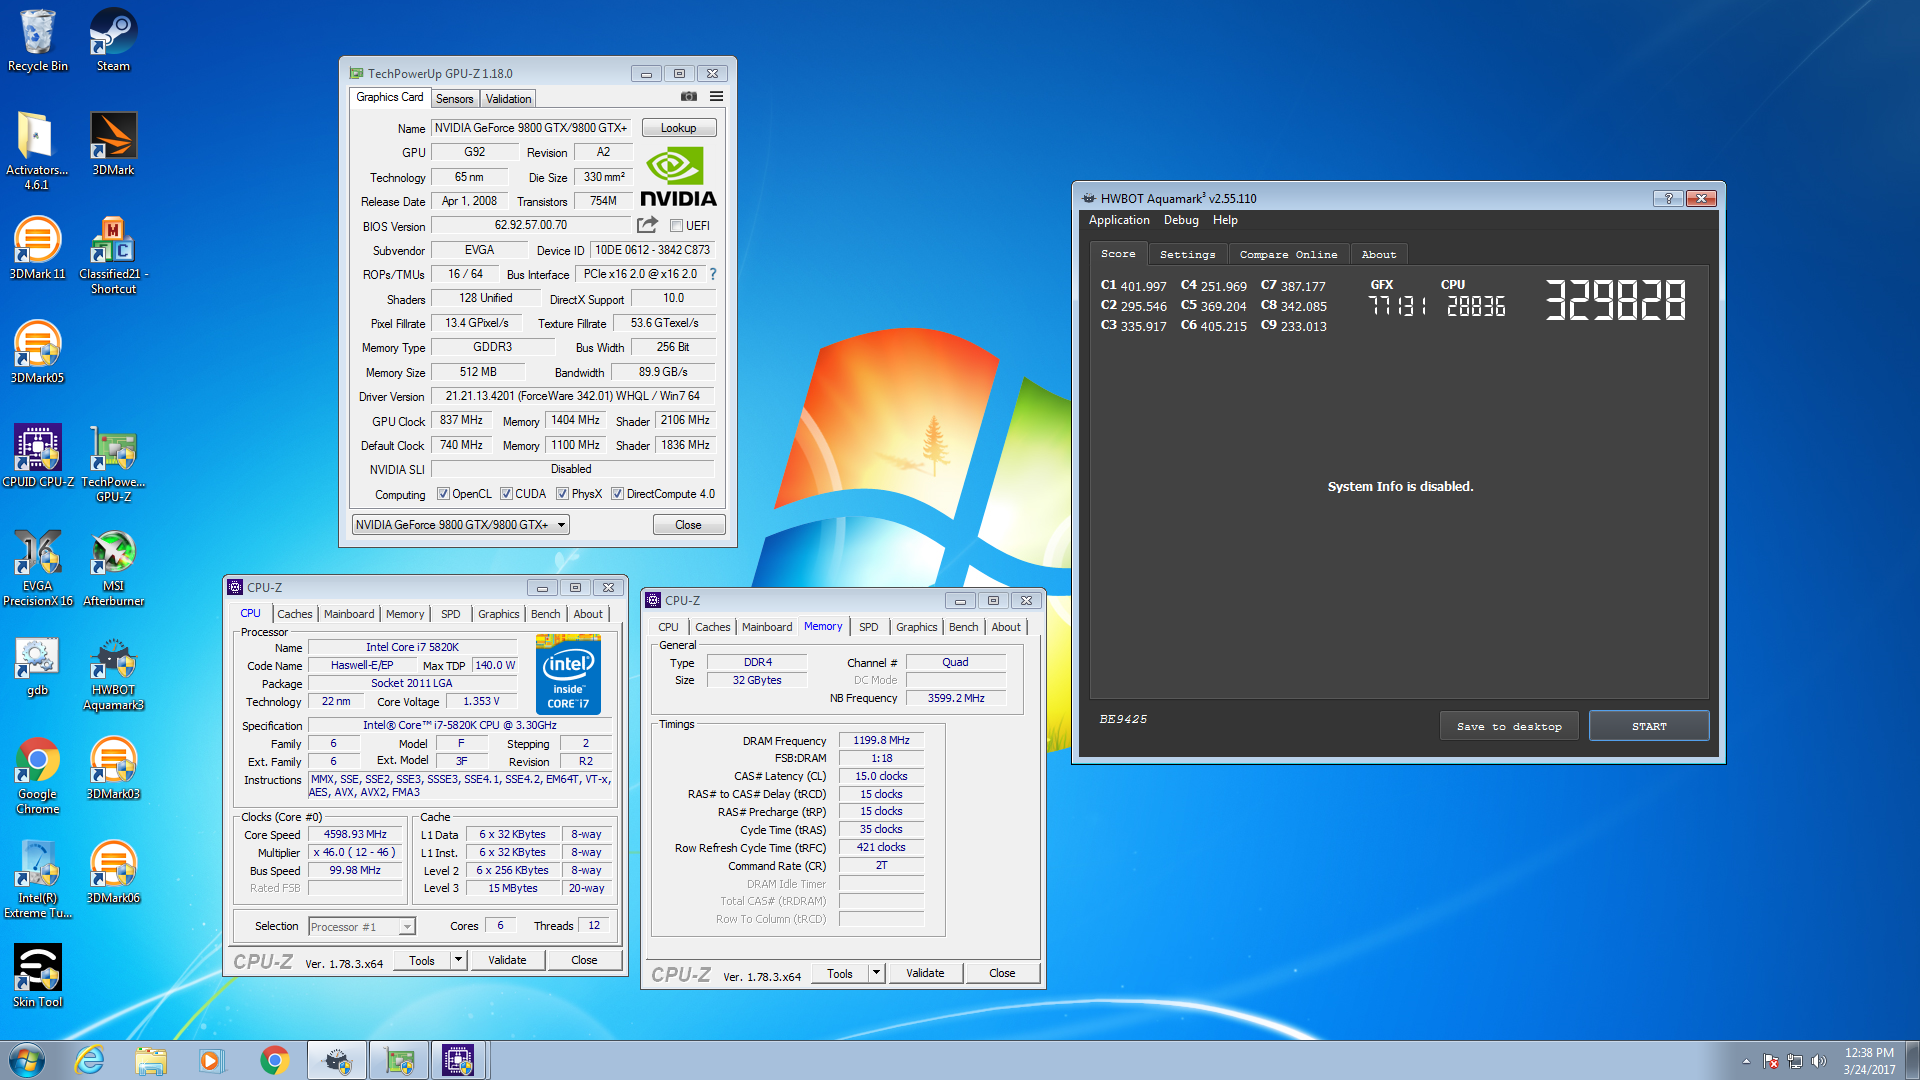Screen dimensions: 1920x1080
Task: Open the Settings tab in HWBOT Aquamark
Action: tap(1187, 254)
